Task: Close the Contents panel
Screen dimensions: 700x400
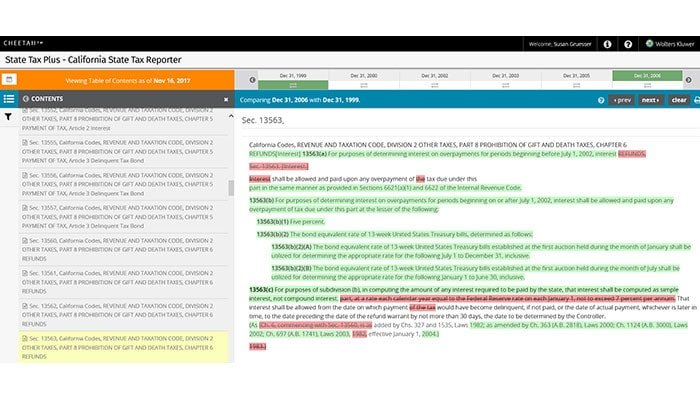Action: [226, 99]
